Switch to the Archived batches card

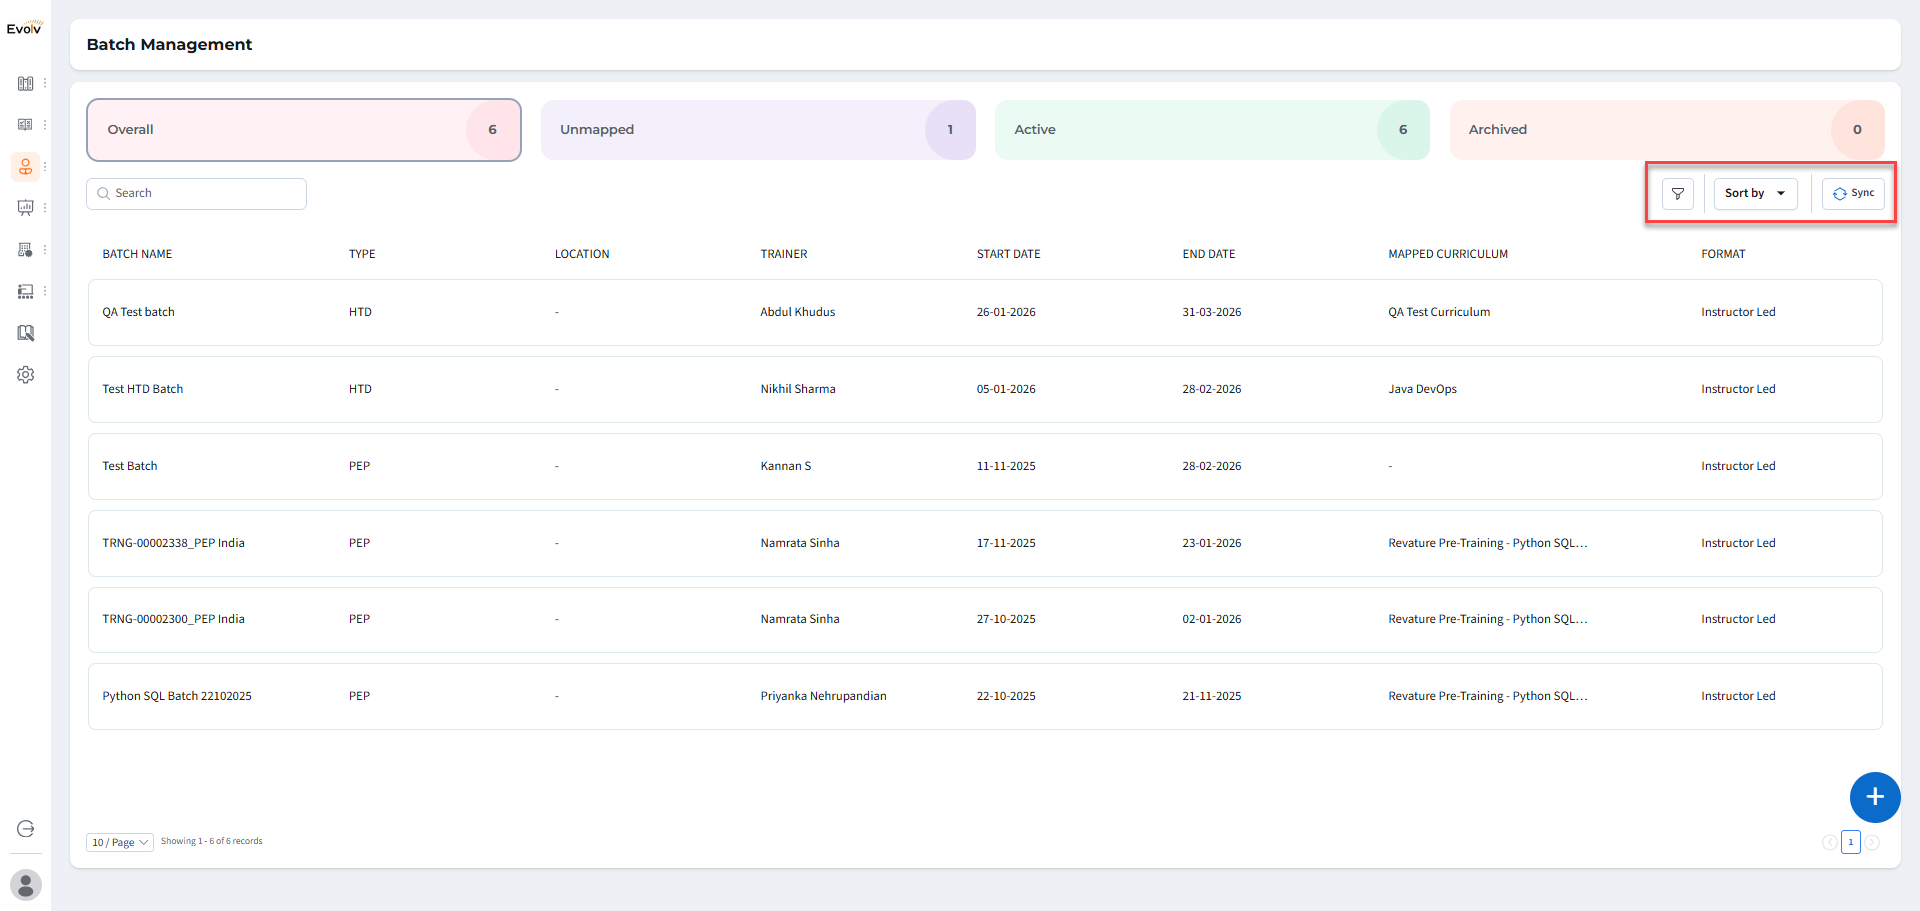1667,130
